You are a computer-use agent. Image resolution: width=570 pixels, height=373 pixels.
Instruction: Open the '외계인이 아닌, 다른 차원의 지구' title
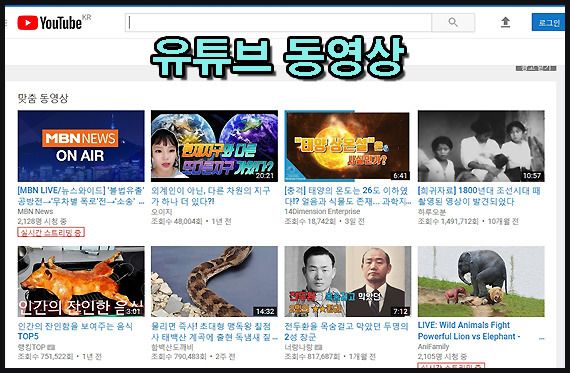click(211, 196)
